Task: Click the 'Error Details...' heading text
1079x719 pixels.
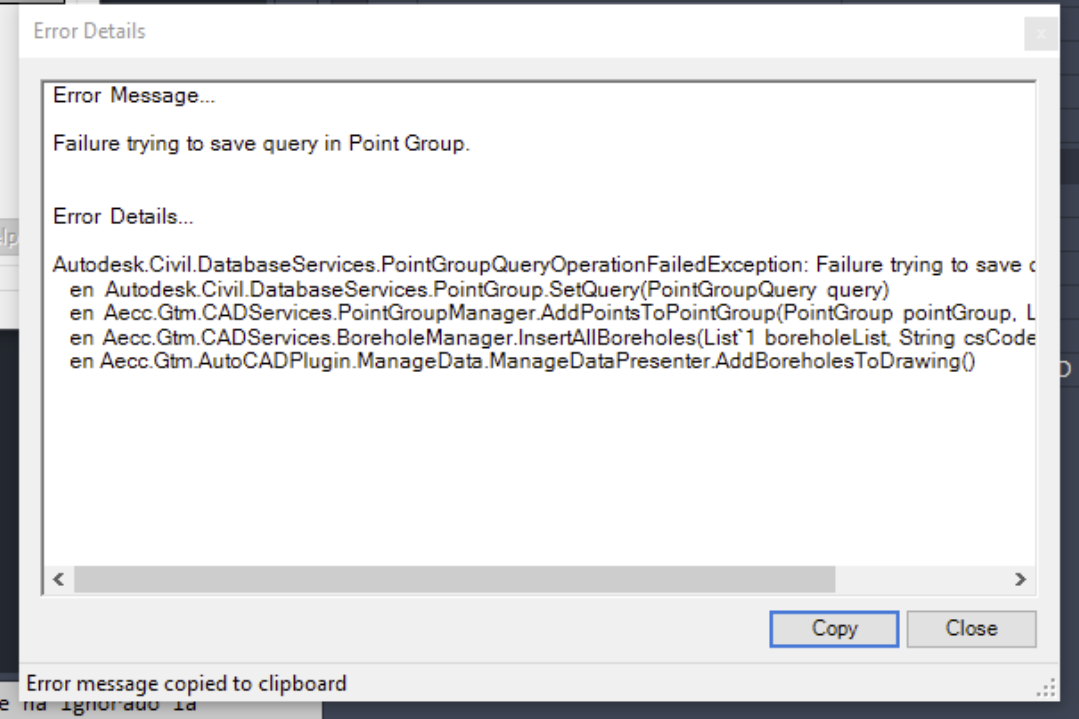Action: click(x=123, y=216)
